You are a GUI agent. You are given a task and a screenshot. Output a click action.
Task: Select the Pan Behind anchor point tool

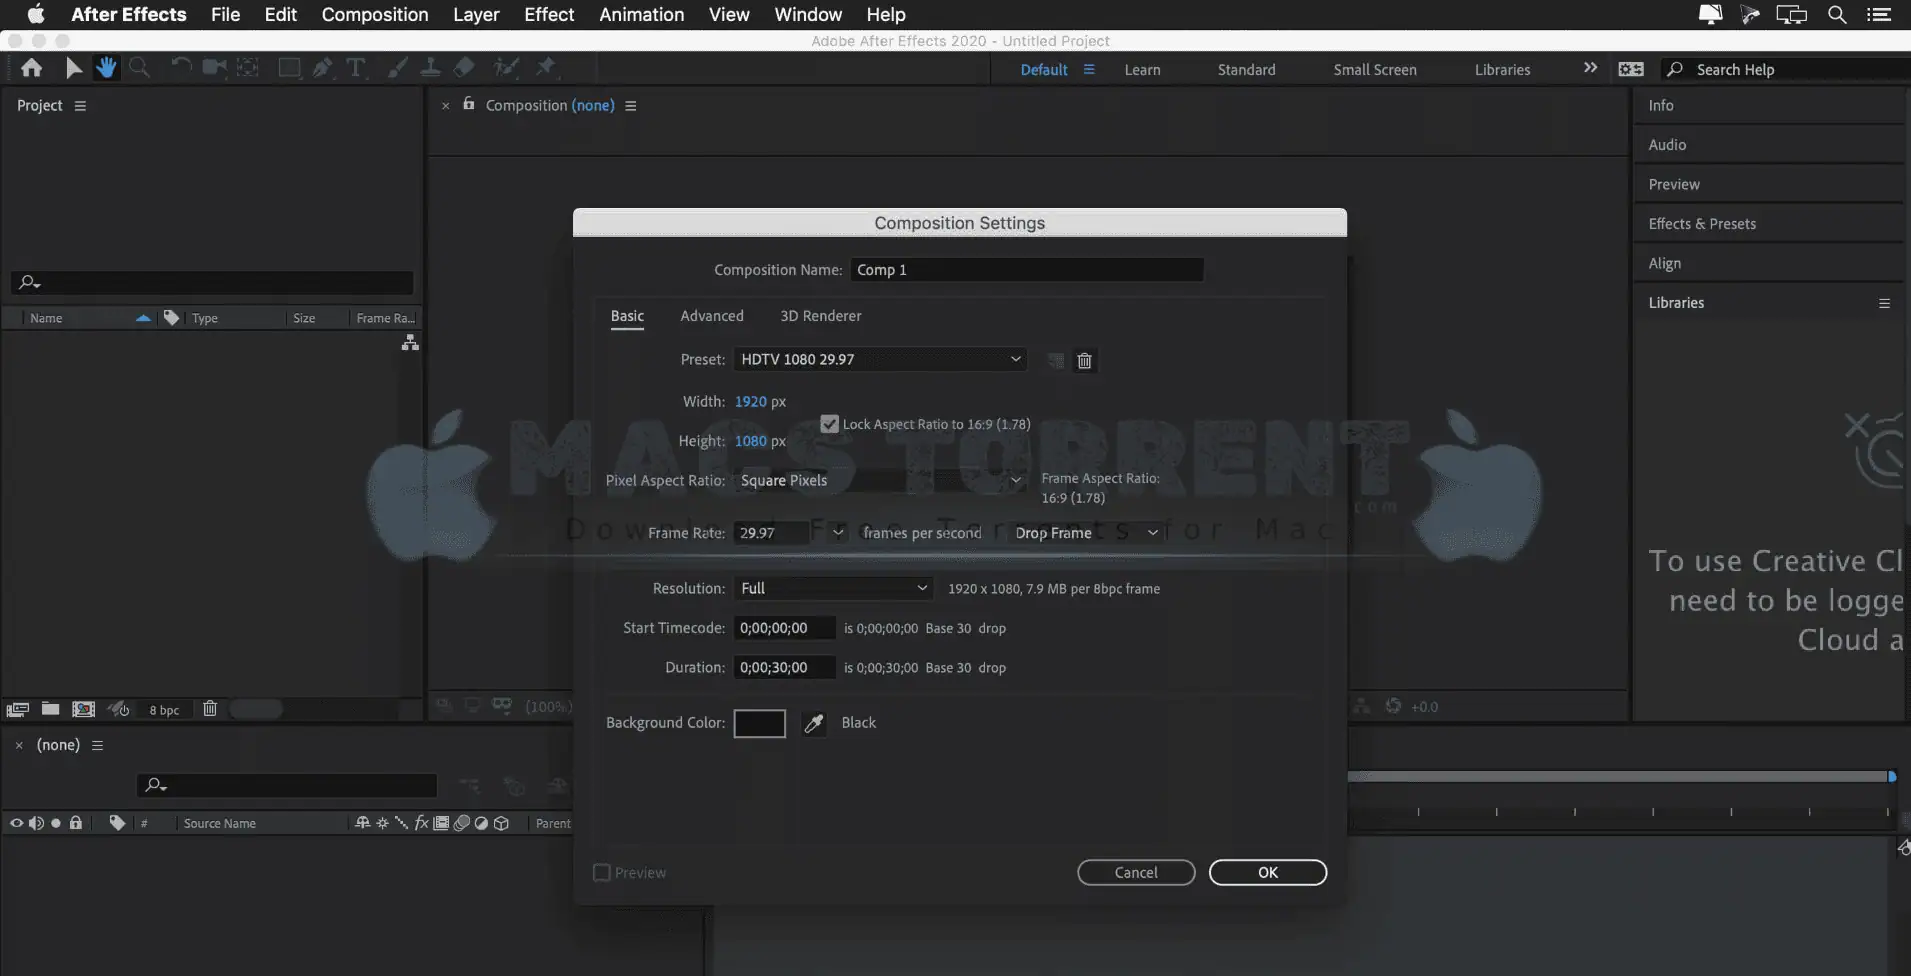click(248, 67)
